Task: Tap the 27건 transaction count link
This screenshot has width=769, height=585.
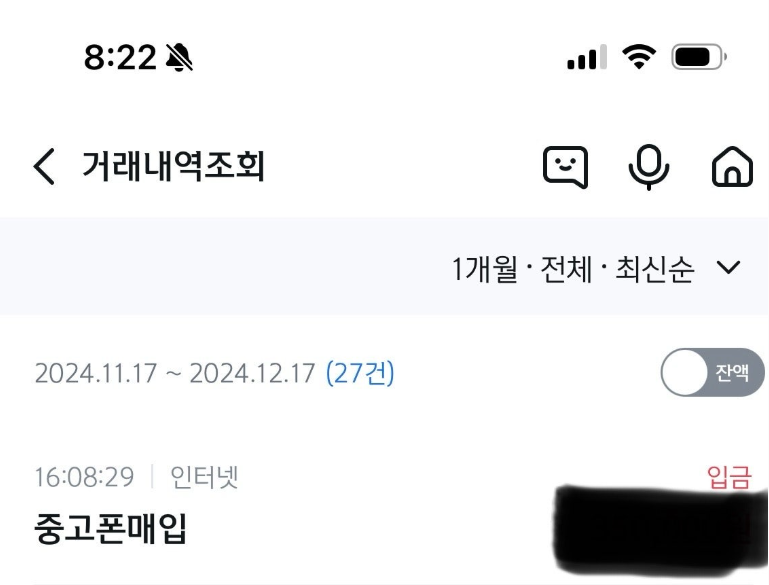Action: [x=360, y=373]
